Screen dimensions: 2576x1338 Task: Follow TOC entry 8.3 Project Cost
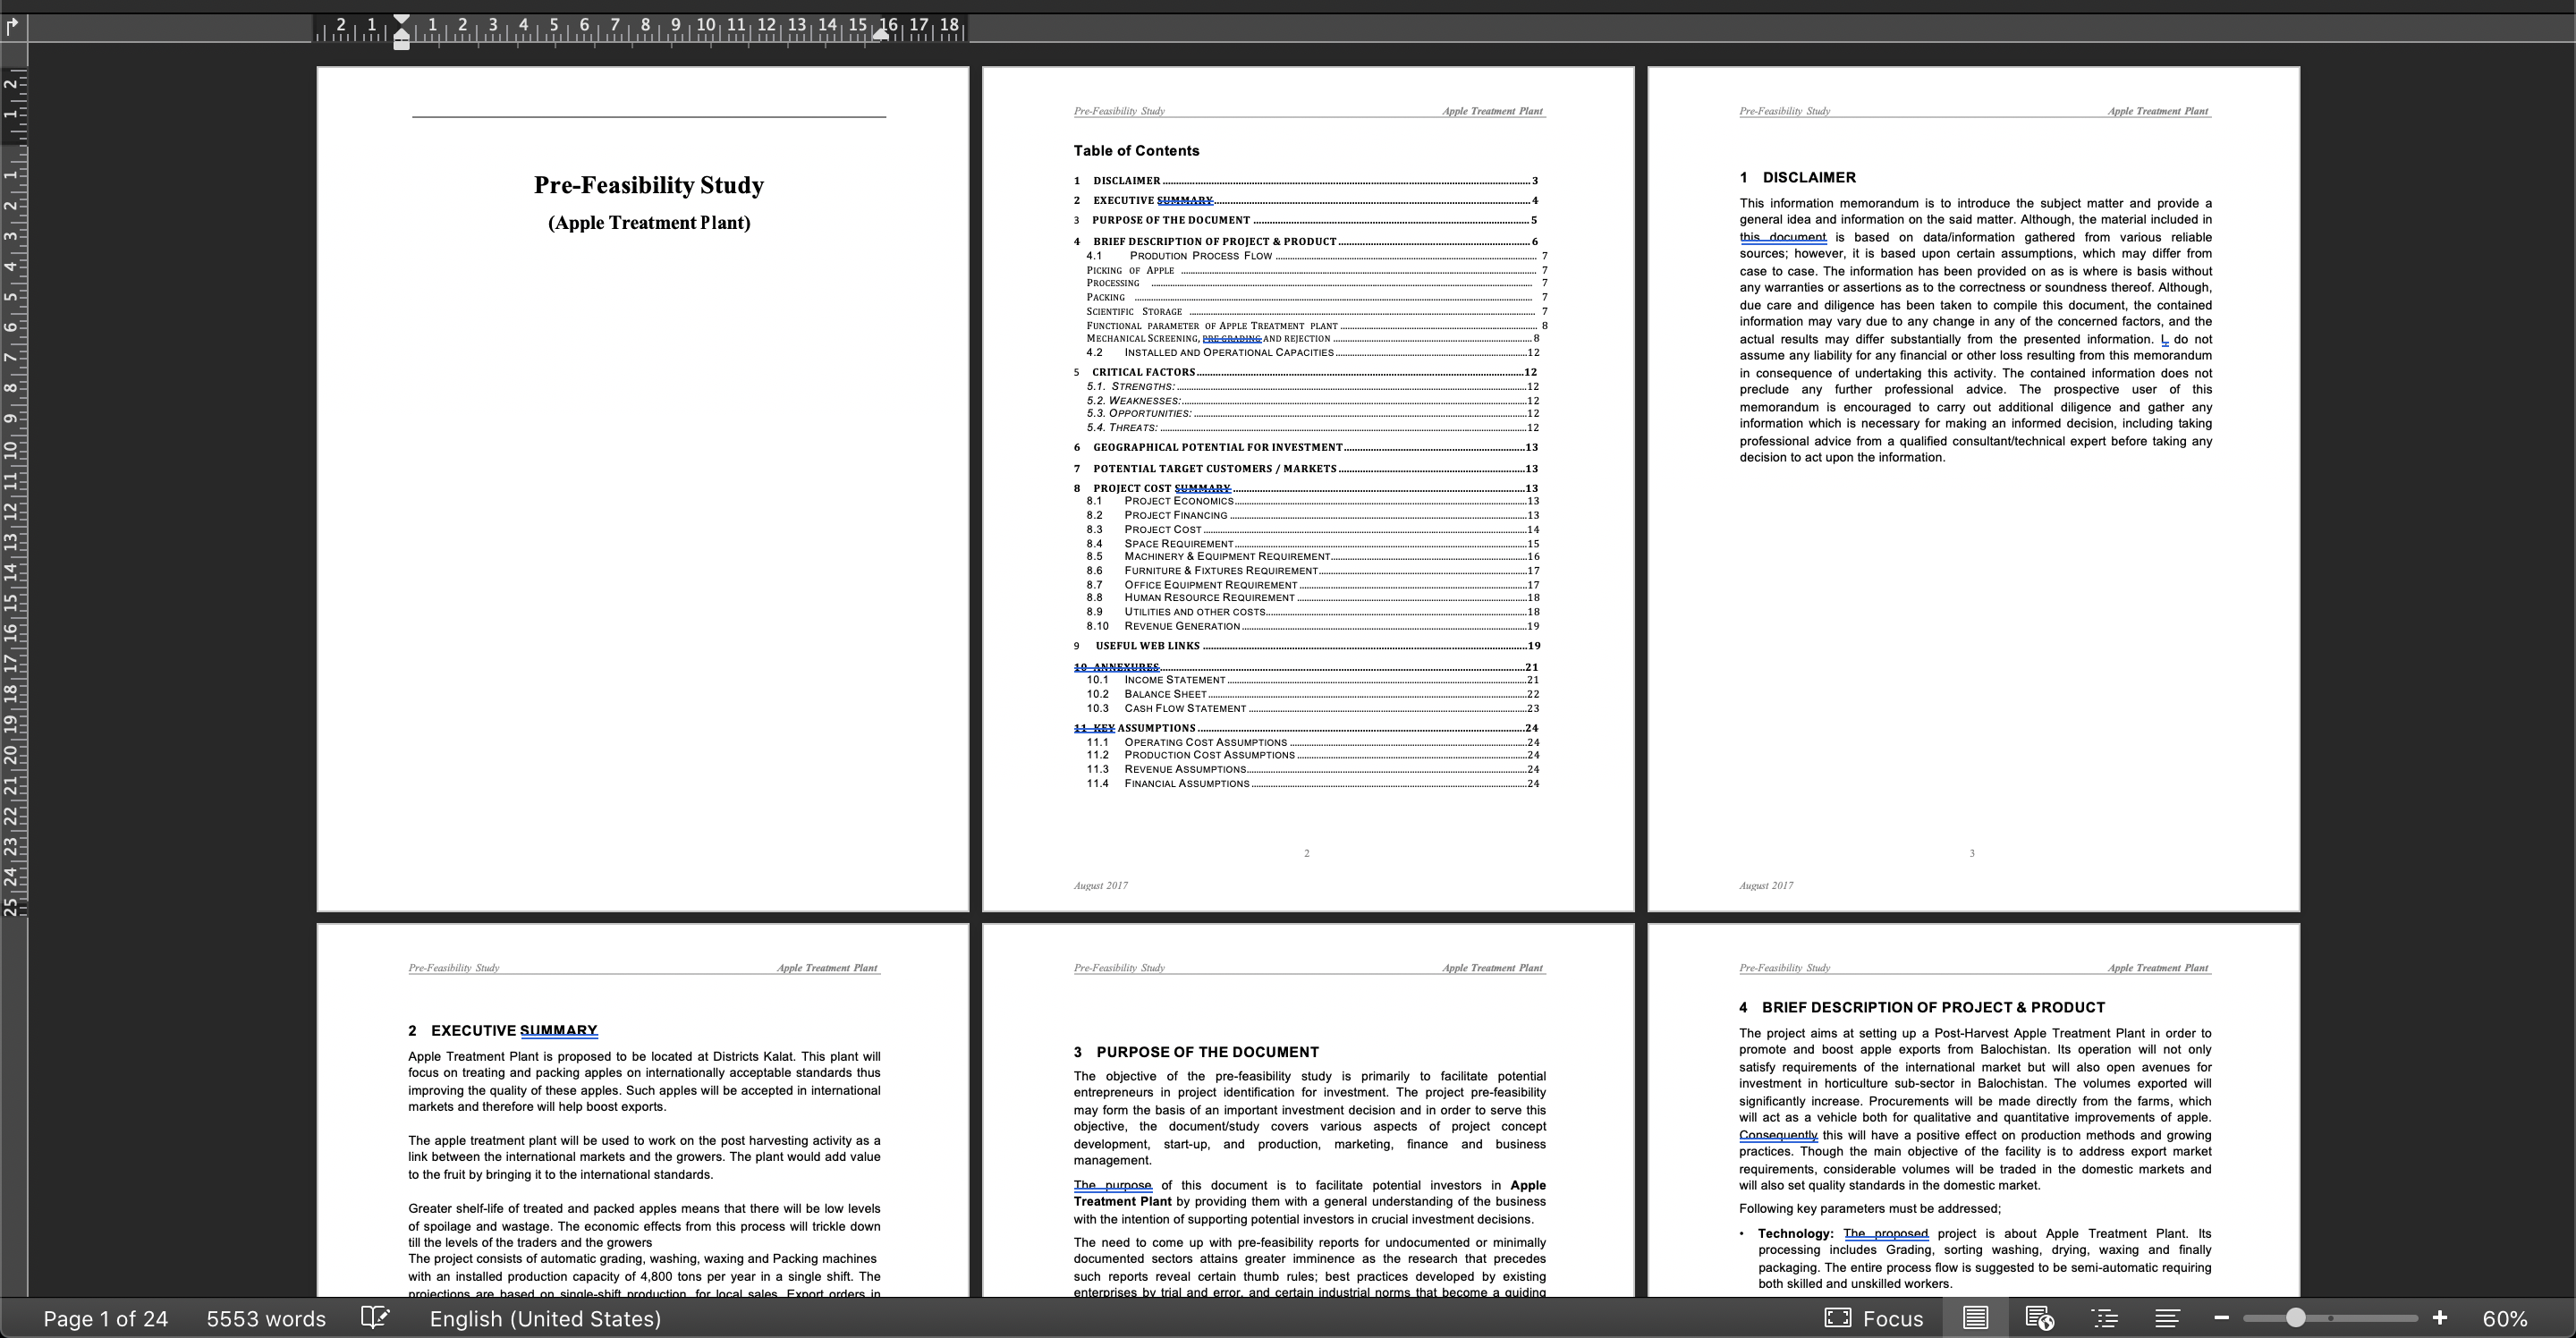coord(1313,529)
